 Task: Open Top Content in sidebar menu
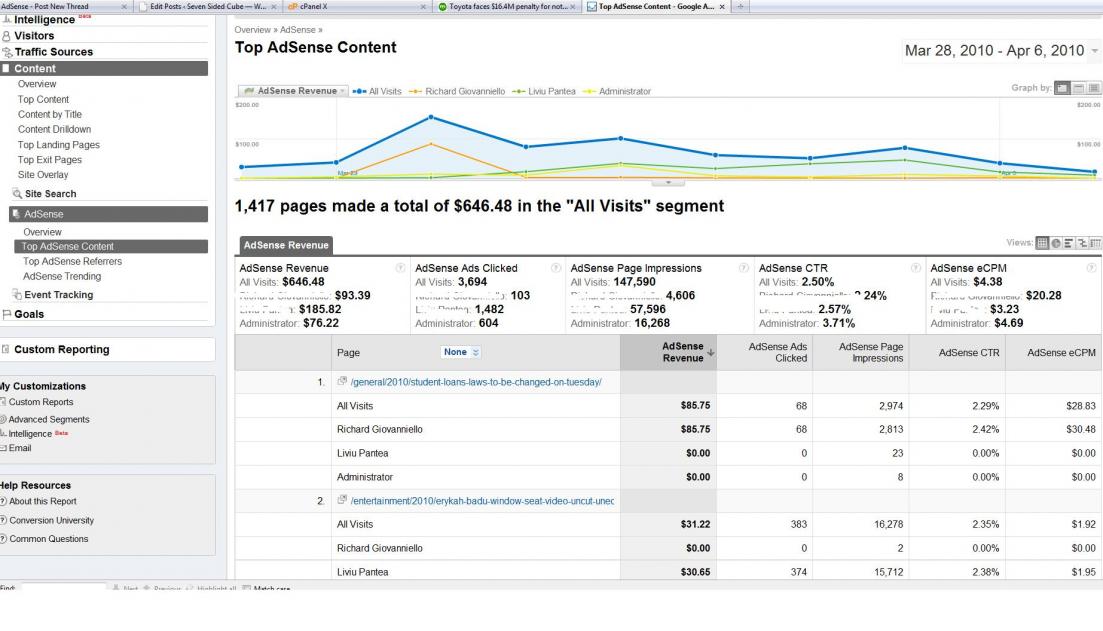click(x=43, y=99)
